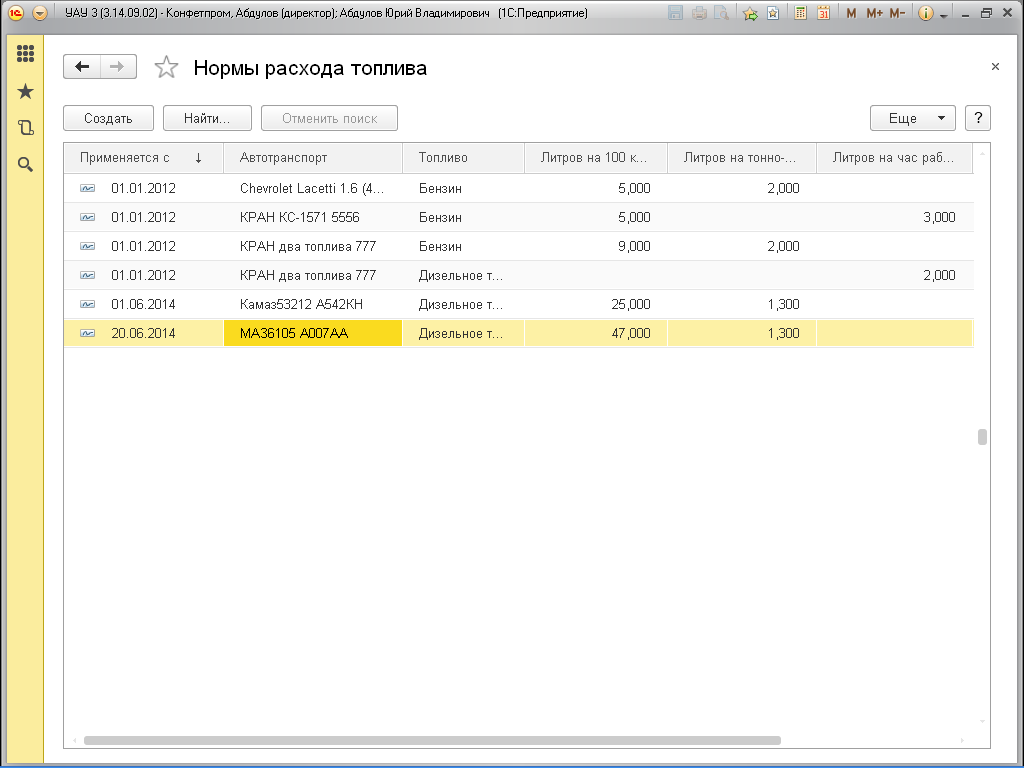Viewport: 1024px width, 768px height.
Task: Open the info icon in title bar
Action: click(925, 14)
